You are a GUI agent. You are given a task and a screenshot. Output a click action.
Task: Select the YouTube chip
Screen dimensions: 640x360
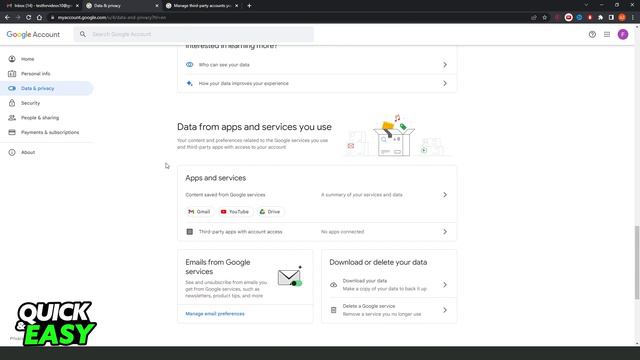point(235,211)
